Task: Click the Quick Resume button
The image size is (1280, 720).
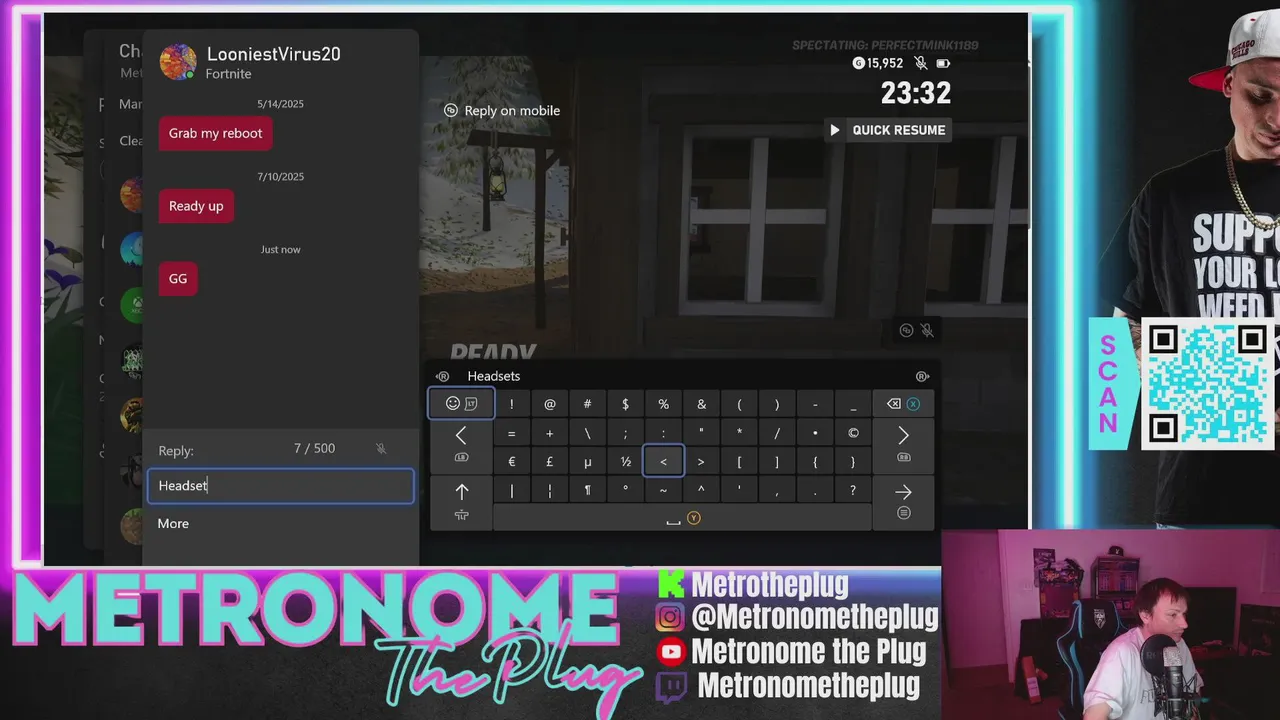Action: coord(887,130)
